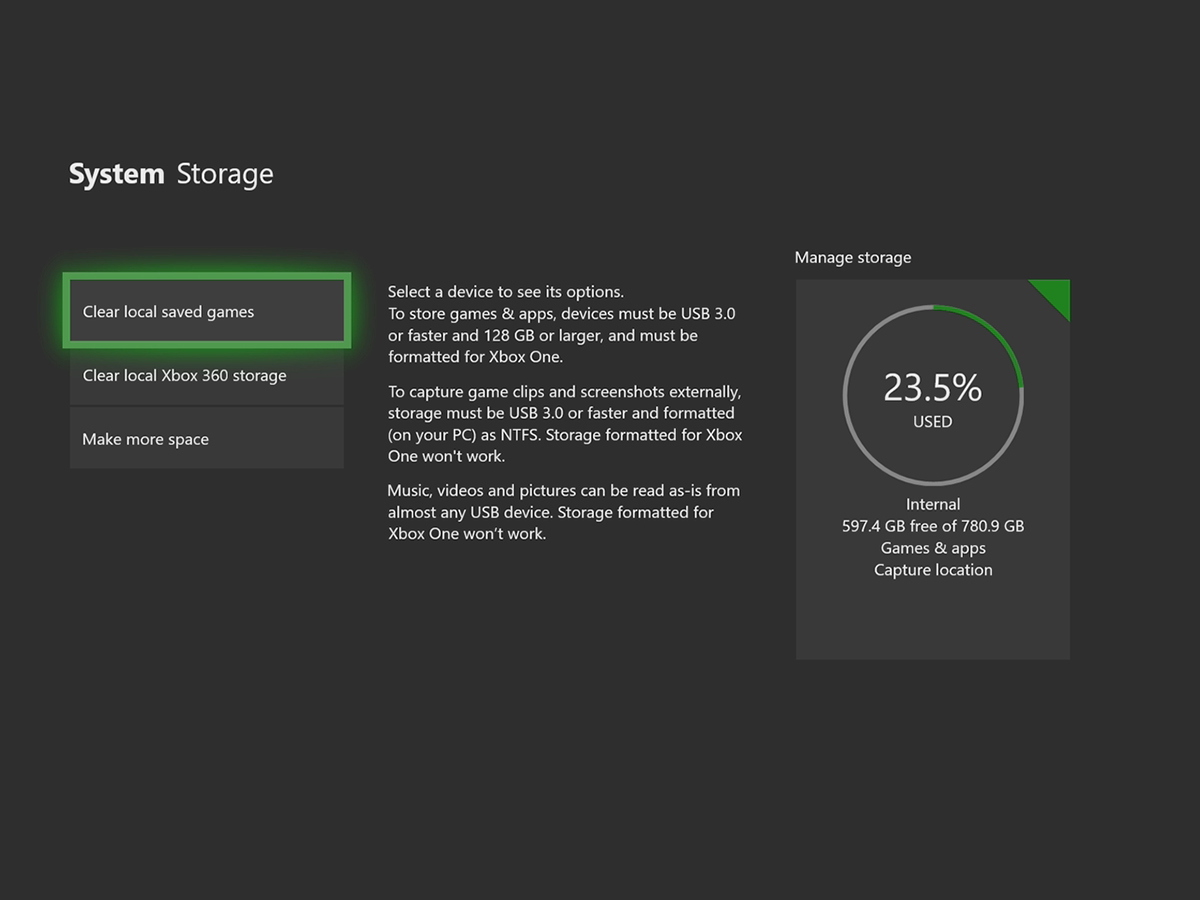The height and width of the screenshot is (900, 1200).
Task: Click the "formatted for Xbox One." line in first paragraph
Action: click(x=475, y=357)
